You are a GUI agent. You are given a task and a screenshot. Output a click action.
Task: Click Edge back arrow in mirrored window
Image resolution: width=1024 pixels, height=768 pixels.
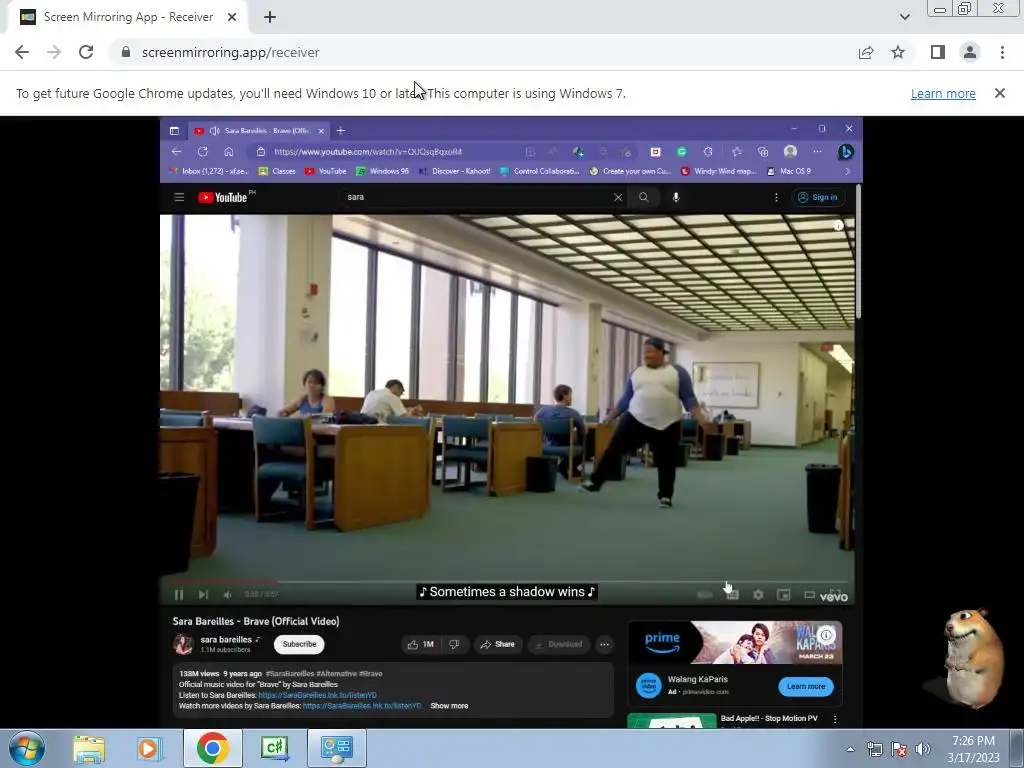(x=176, y=152)
